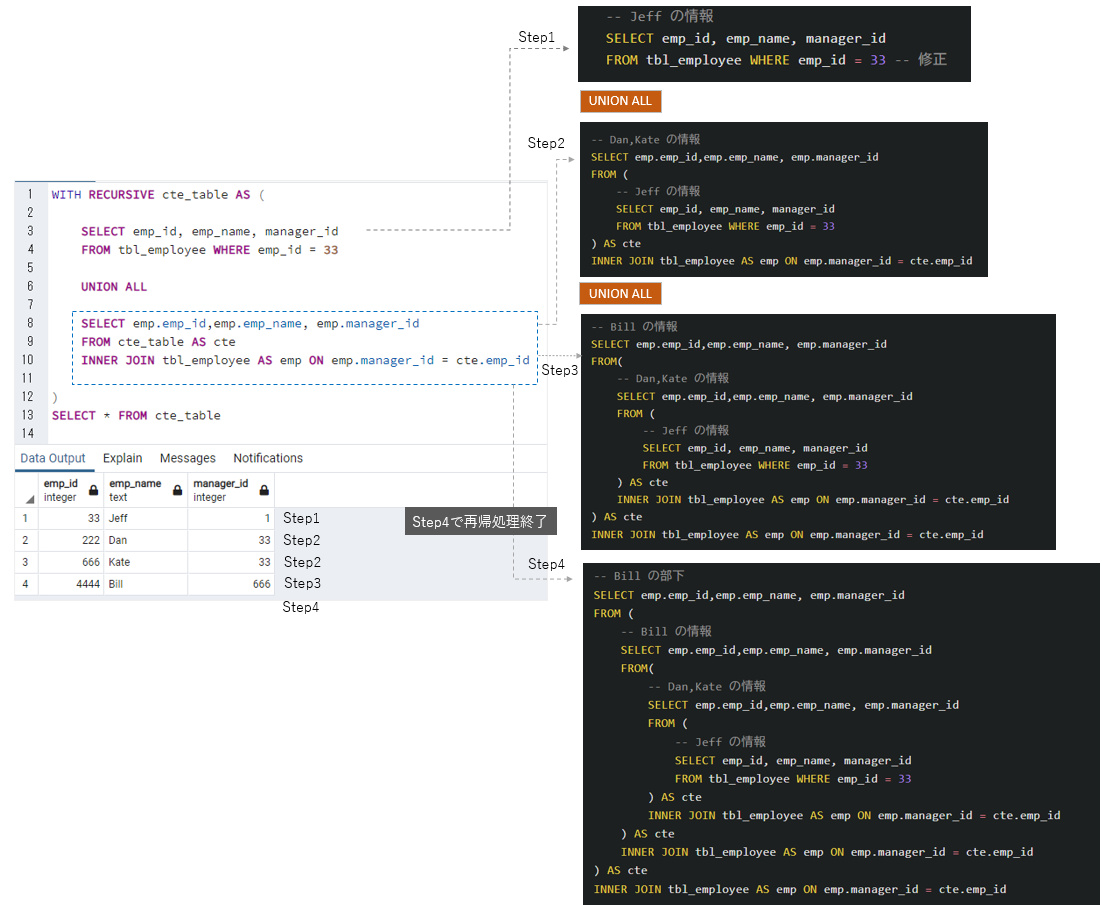Click the Step4で再帰処理終了 tooltip label

coord(481,521)
